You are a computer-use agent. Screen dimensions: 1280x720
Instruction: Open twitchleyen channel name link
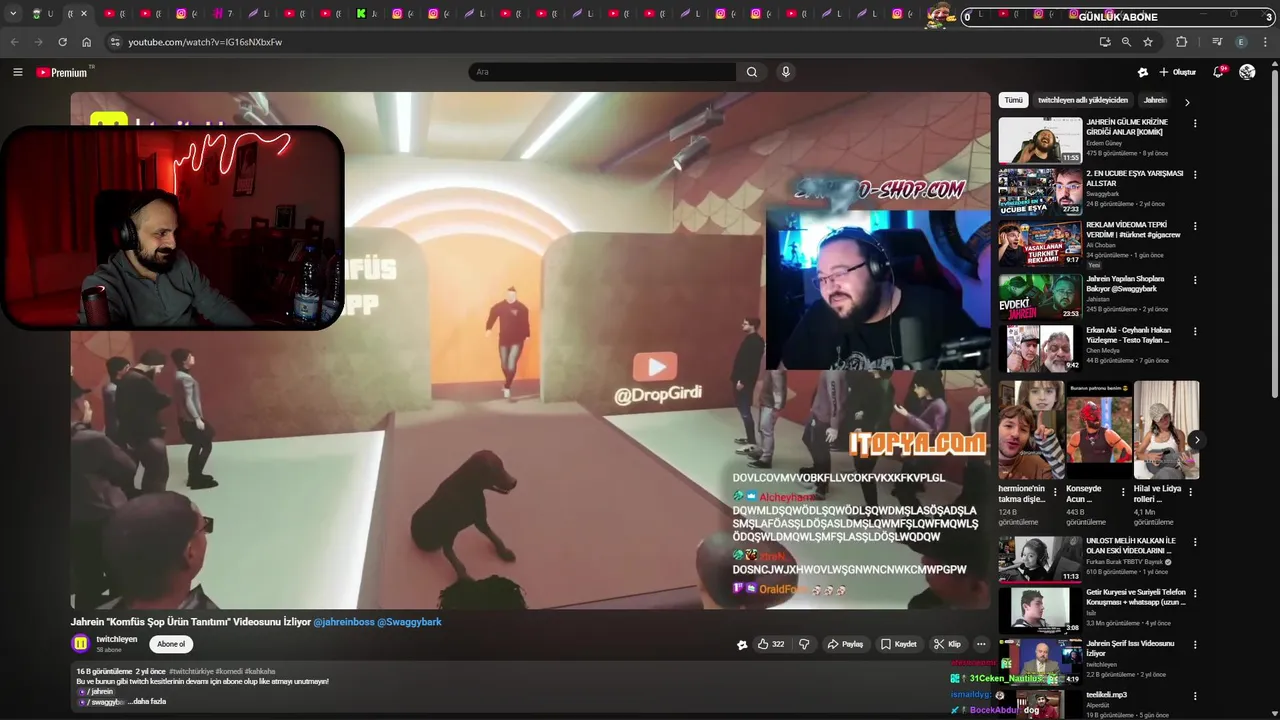(x=117, y=639)
